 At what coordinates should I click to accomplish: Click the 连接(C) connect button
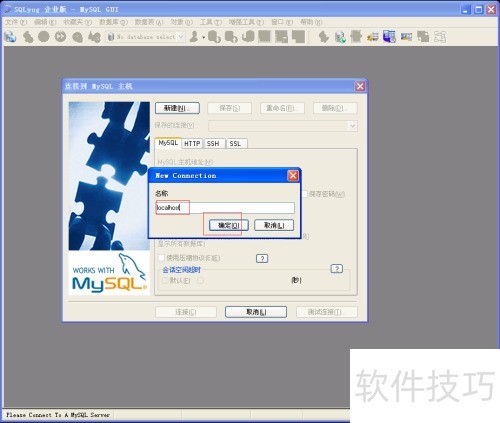pos(186,312)
